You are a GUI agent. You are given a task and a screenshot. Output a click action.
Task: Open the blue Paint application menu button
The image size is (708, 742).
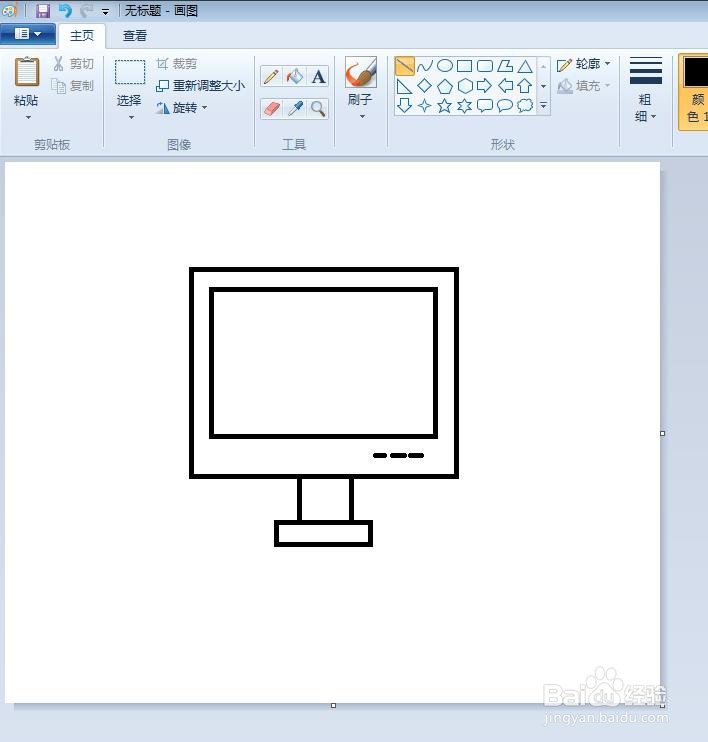(x=28, y=35)
